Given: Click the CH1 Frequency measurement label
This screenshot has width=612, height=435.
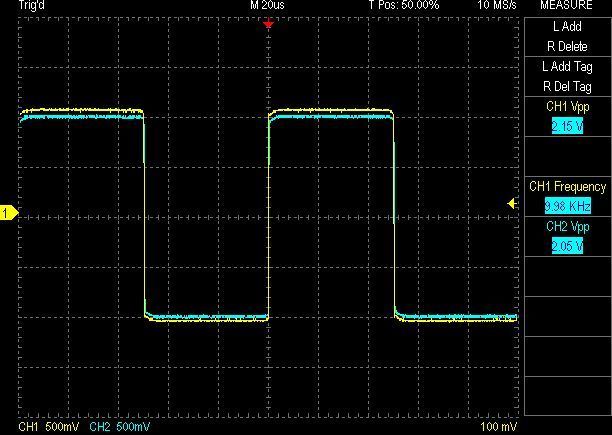Looking at the screenshot, I should (x=568, y=186).
